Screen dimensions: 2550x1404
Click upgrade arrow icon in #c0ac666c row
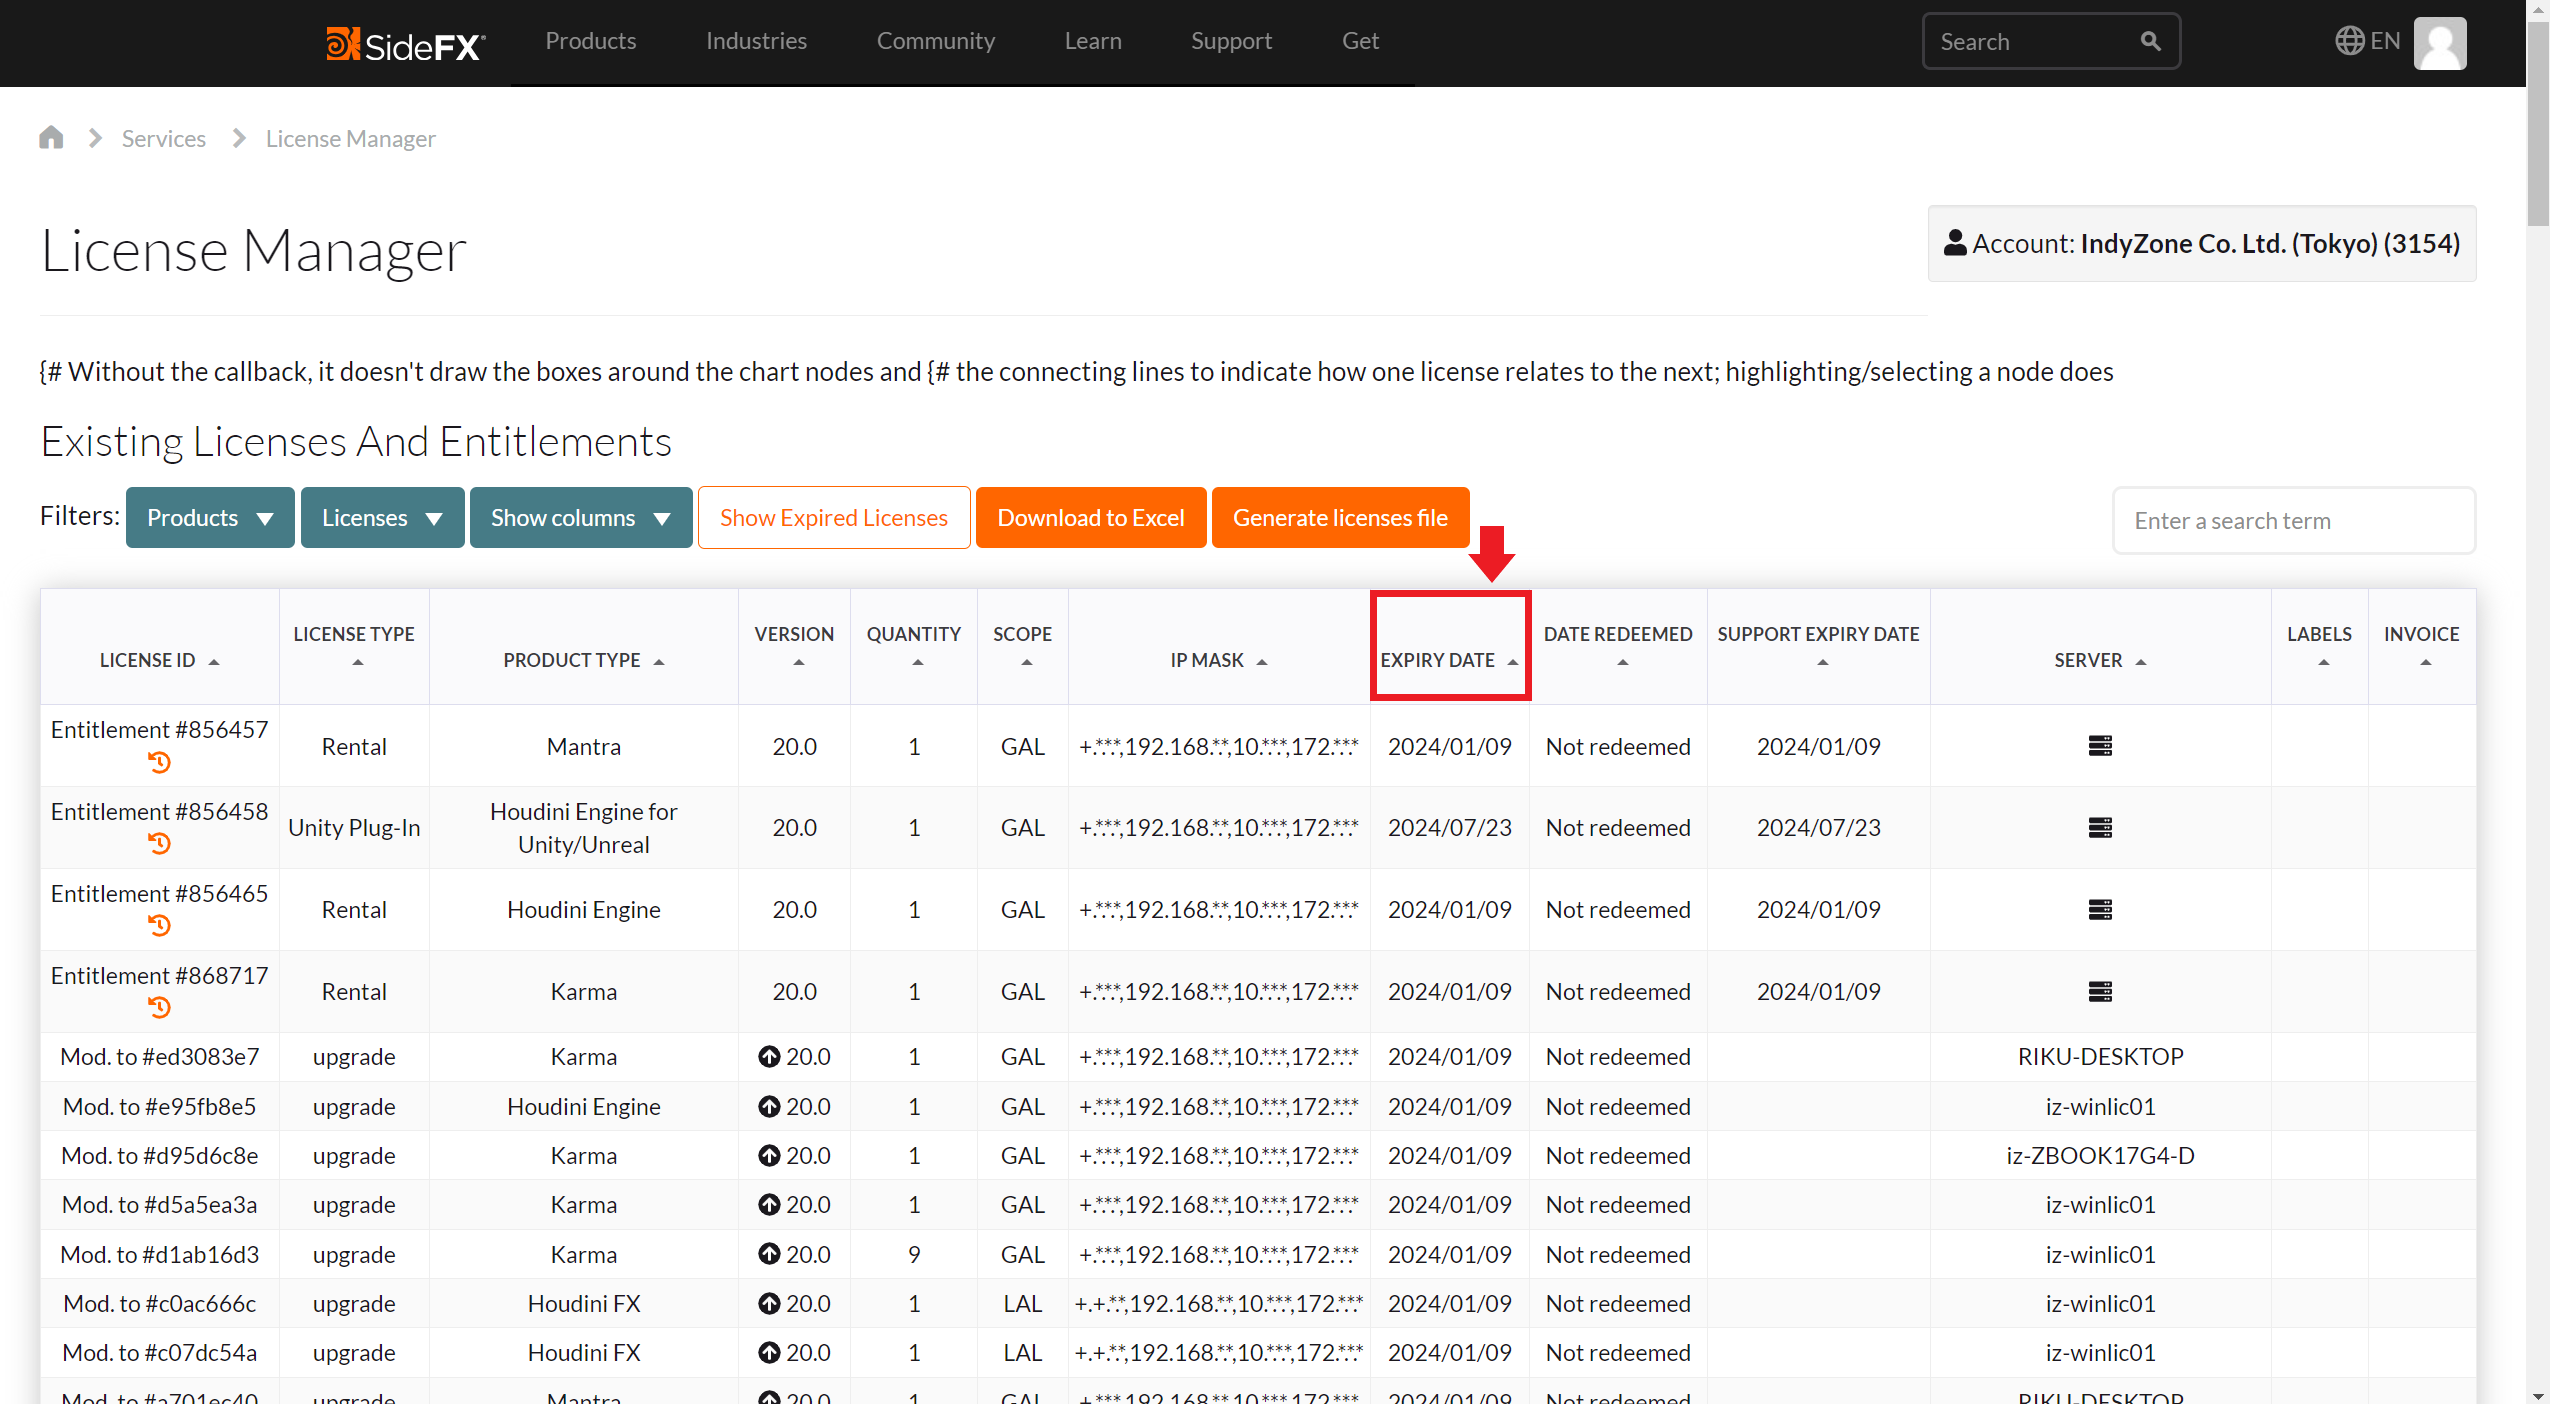tap(769, 1304)
